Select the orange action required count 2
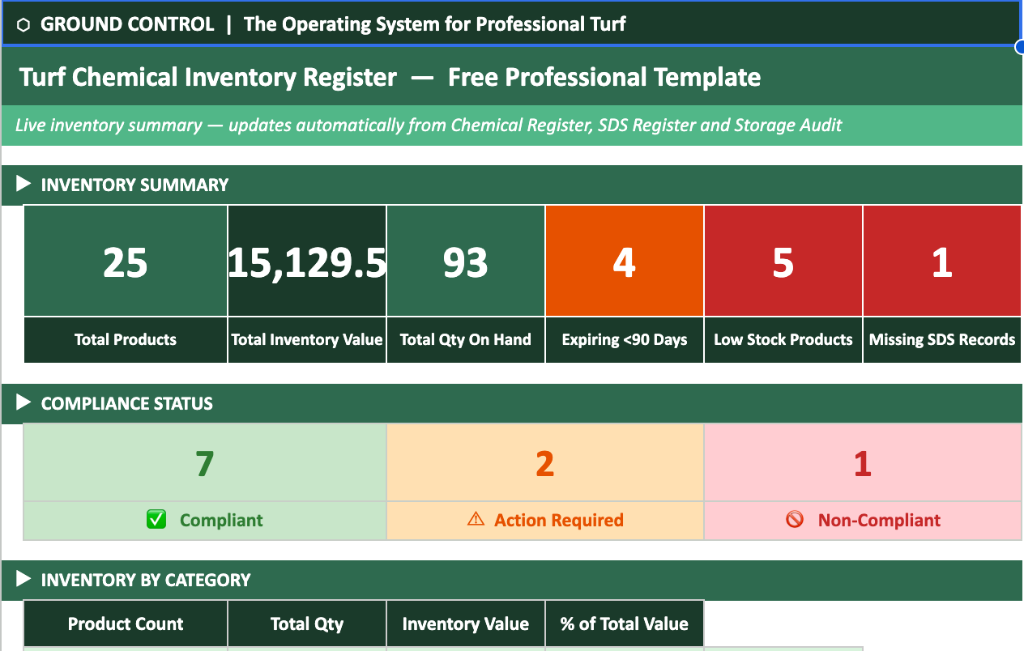This screenshot has height=651, width=1024. [x=545, y=463]
